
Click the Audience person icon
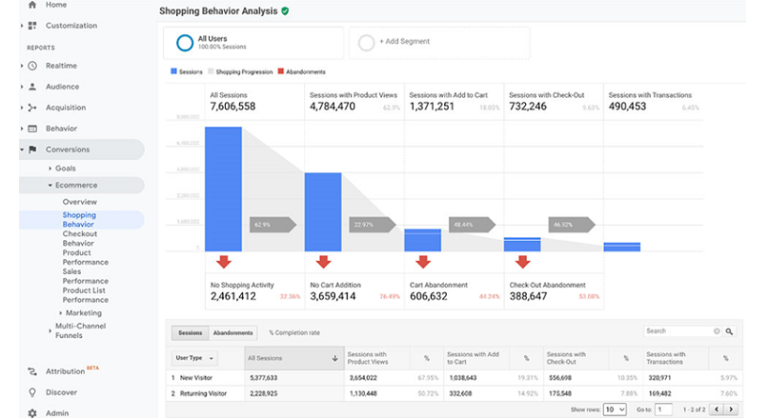32,87
